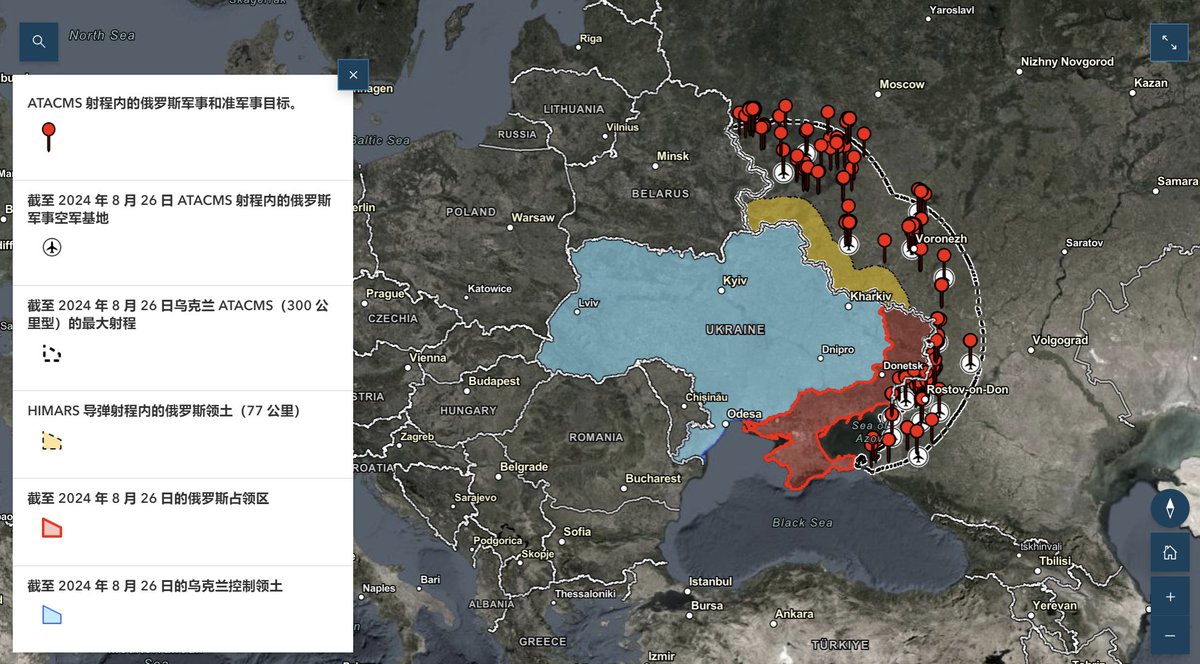
Task: Click the Odesa city label
Action: coord(744,414)
